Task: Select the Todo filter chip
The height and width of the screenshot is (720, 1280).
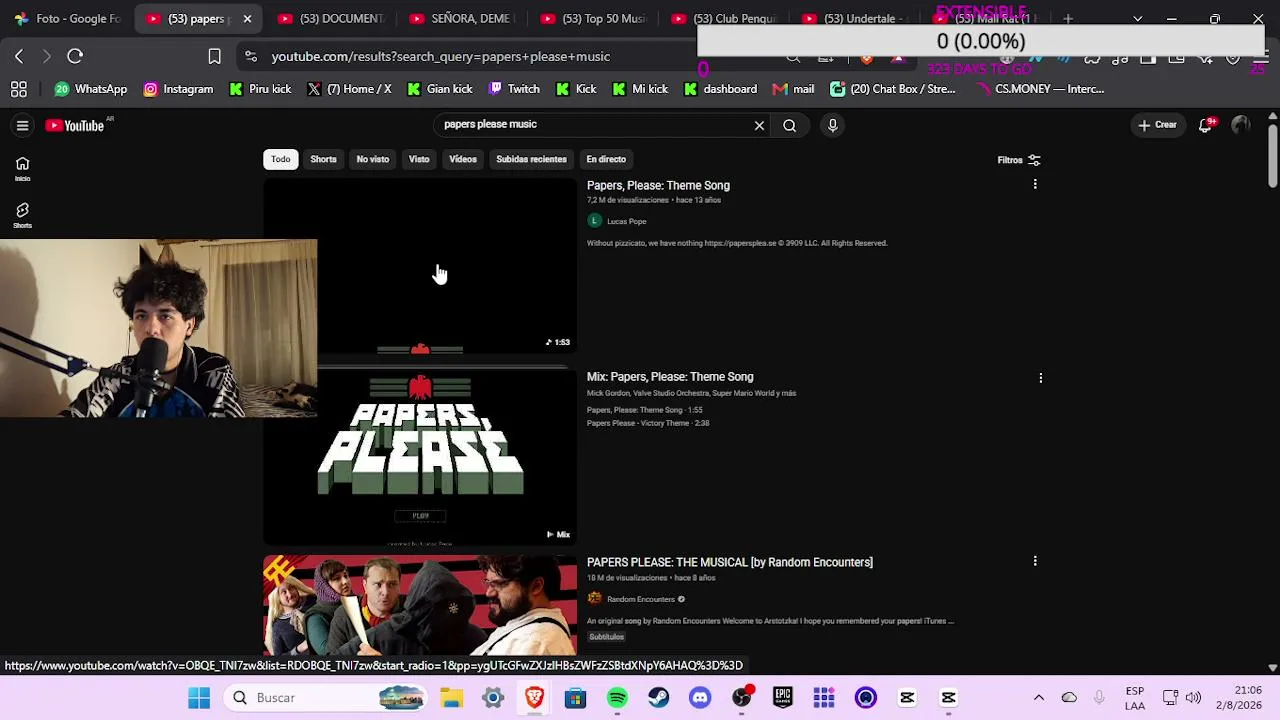Action: tap(281, 159)
